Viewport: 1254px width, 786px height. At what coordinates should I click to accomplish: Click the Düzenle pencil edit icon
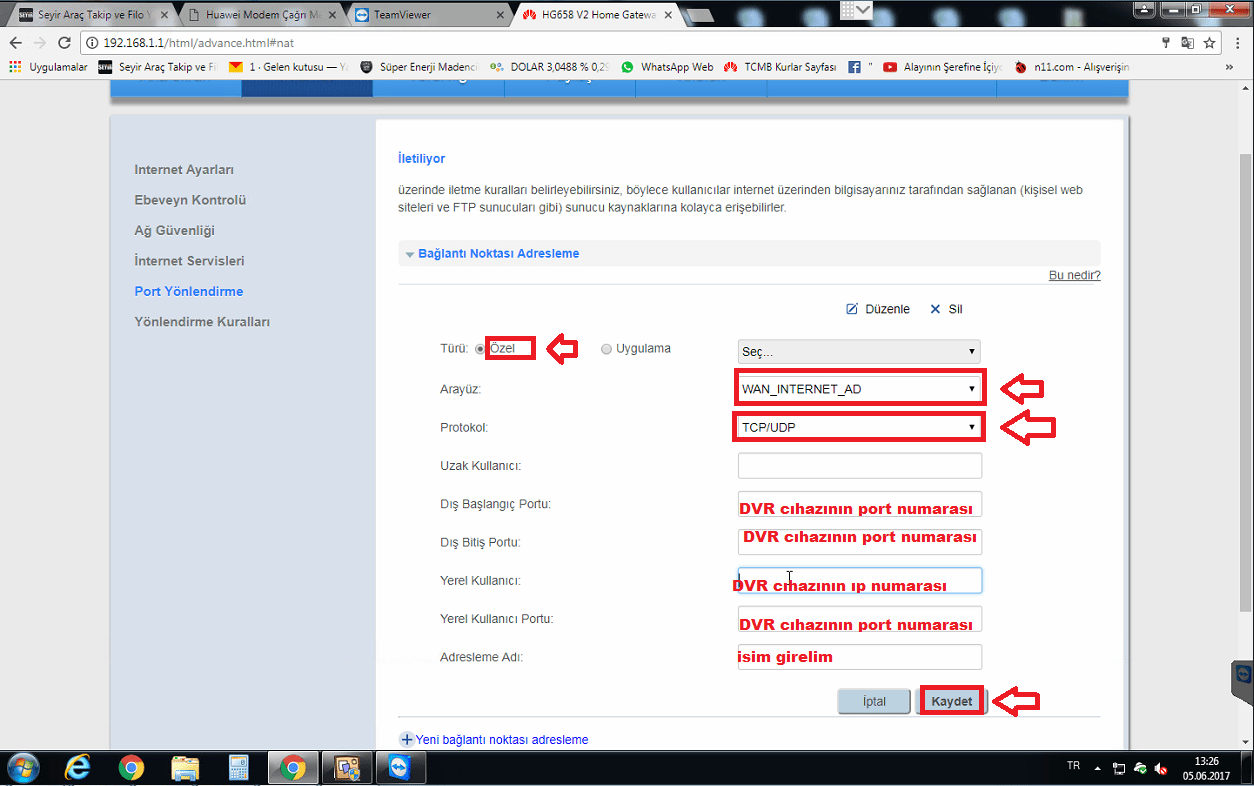(x=852, y=309)
